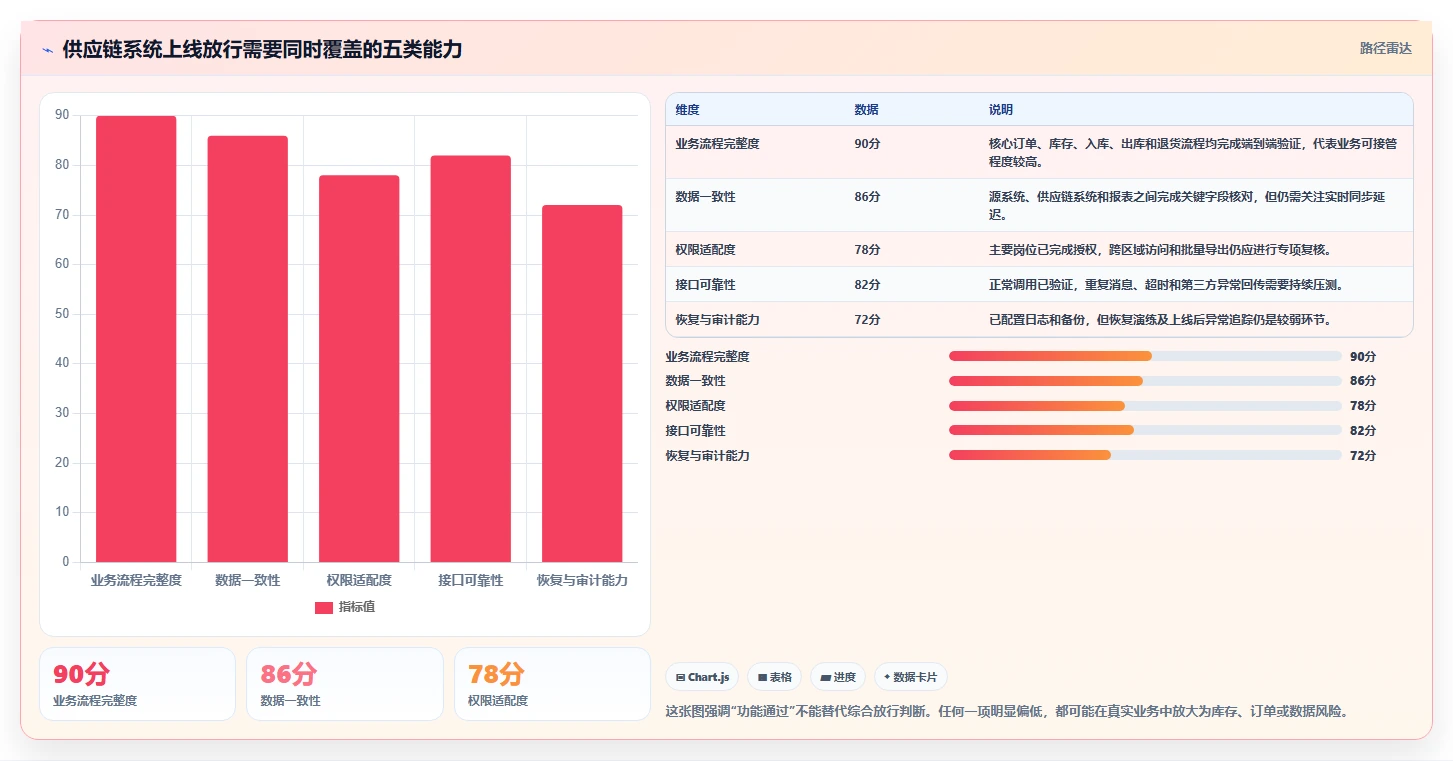Click the 恢复与审计能力 x-axis label

[x=582, y=580]
